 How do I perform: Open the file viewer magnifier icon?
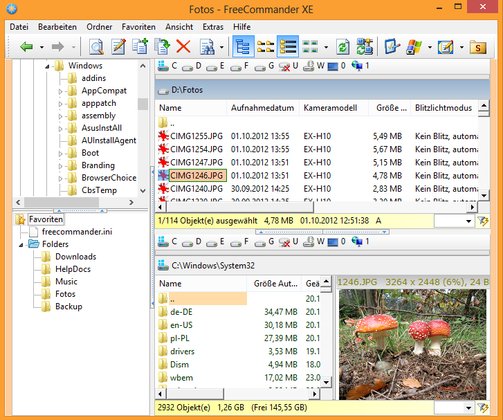pyautogui.click(x=96, y=47)
